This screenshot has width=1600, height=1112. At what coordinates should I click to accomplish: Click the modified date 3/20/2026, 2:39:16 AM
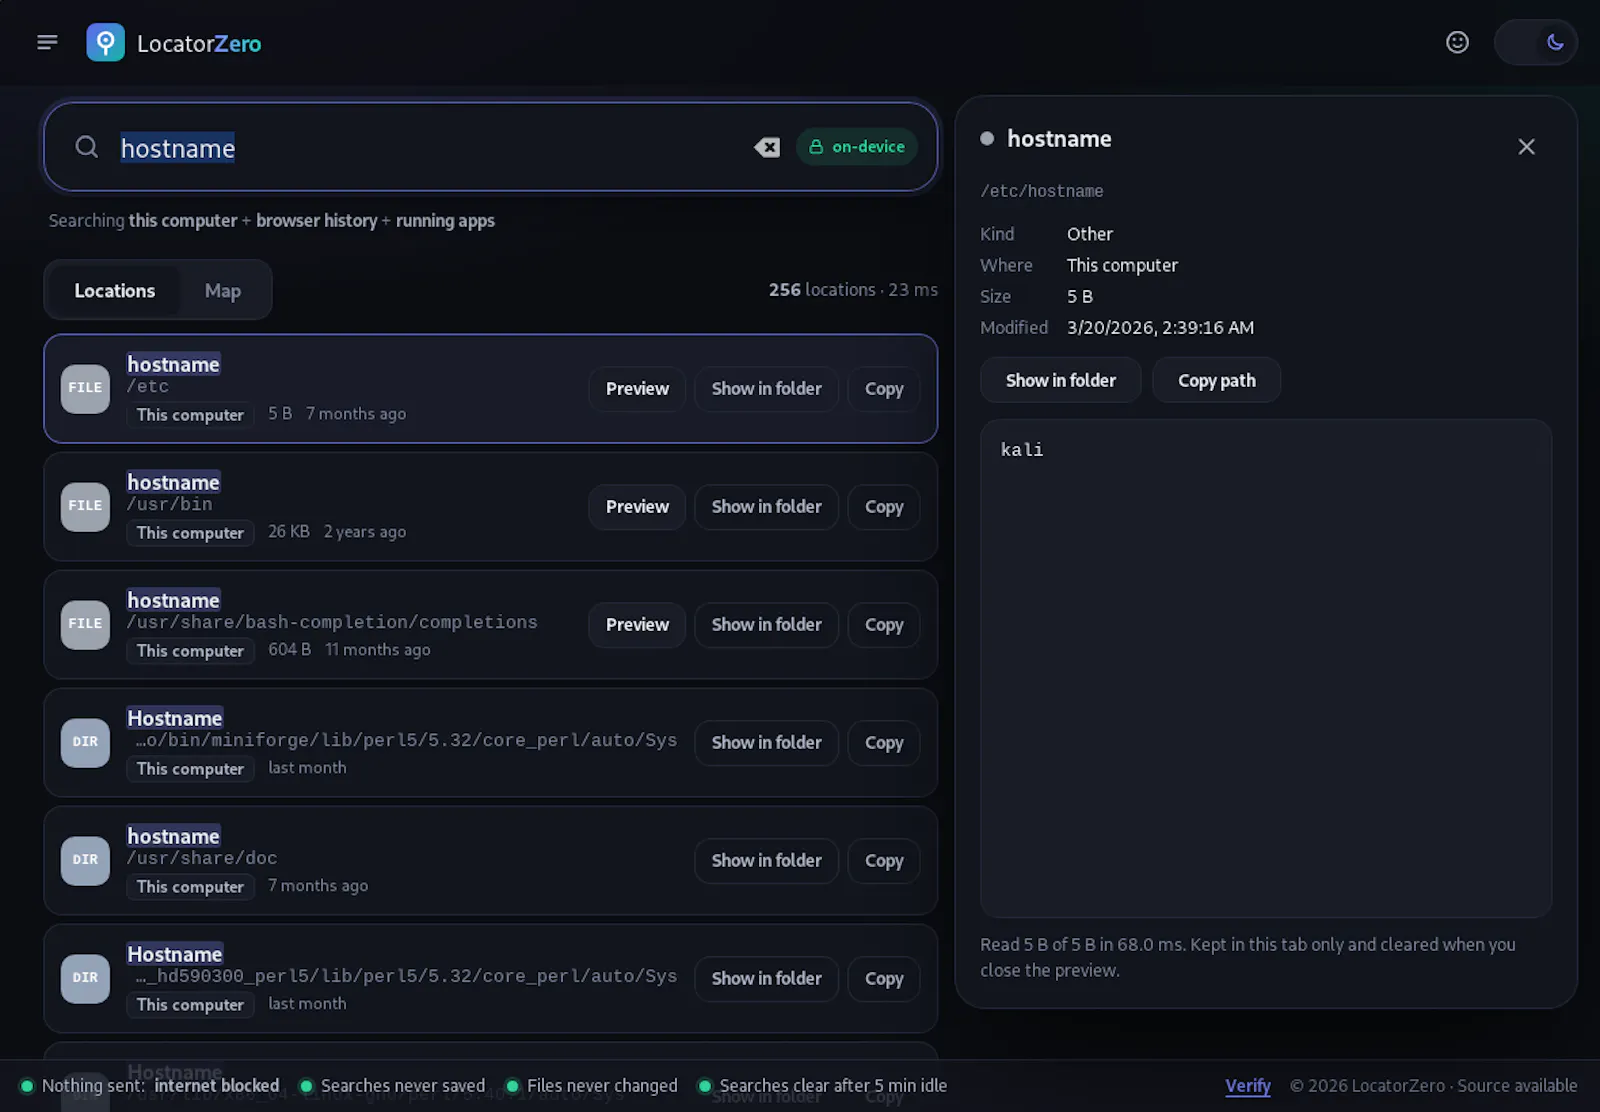tap(1160, 328)
